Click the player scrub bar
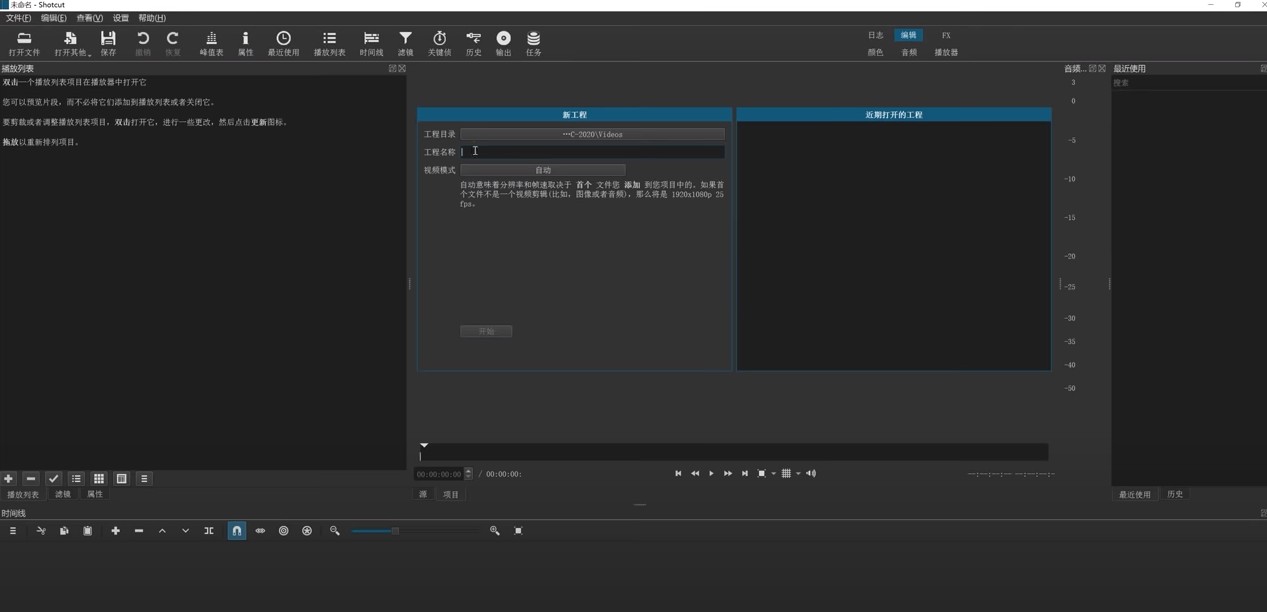The width and height of the screenshot is (1267, 612). (733, 452)
